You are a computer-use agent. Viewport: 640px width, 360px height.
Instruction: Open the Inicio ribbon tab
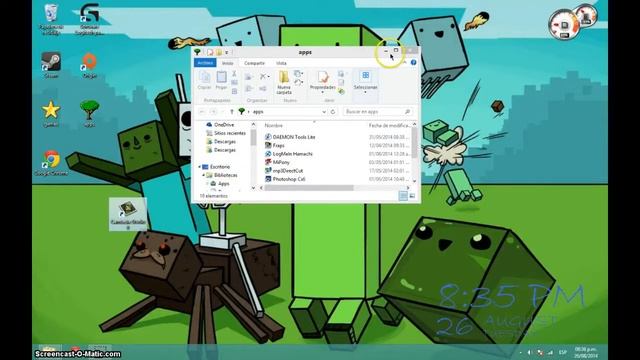[227, 63]
